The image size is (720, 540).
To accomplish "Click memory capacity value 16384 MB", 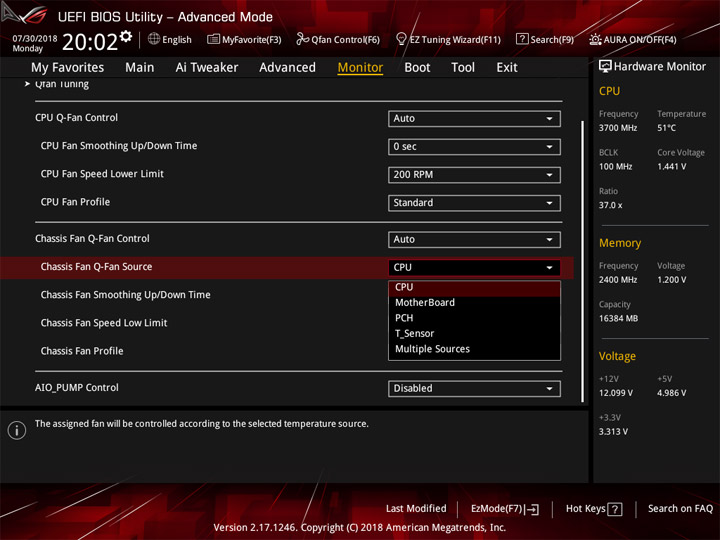I will (618, 319).
